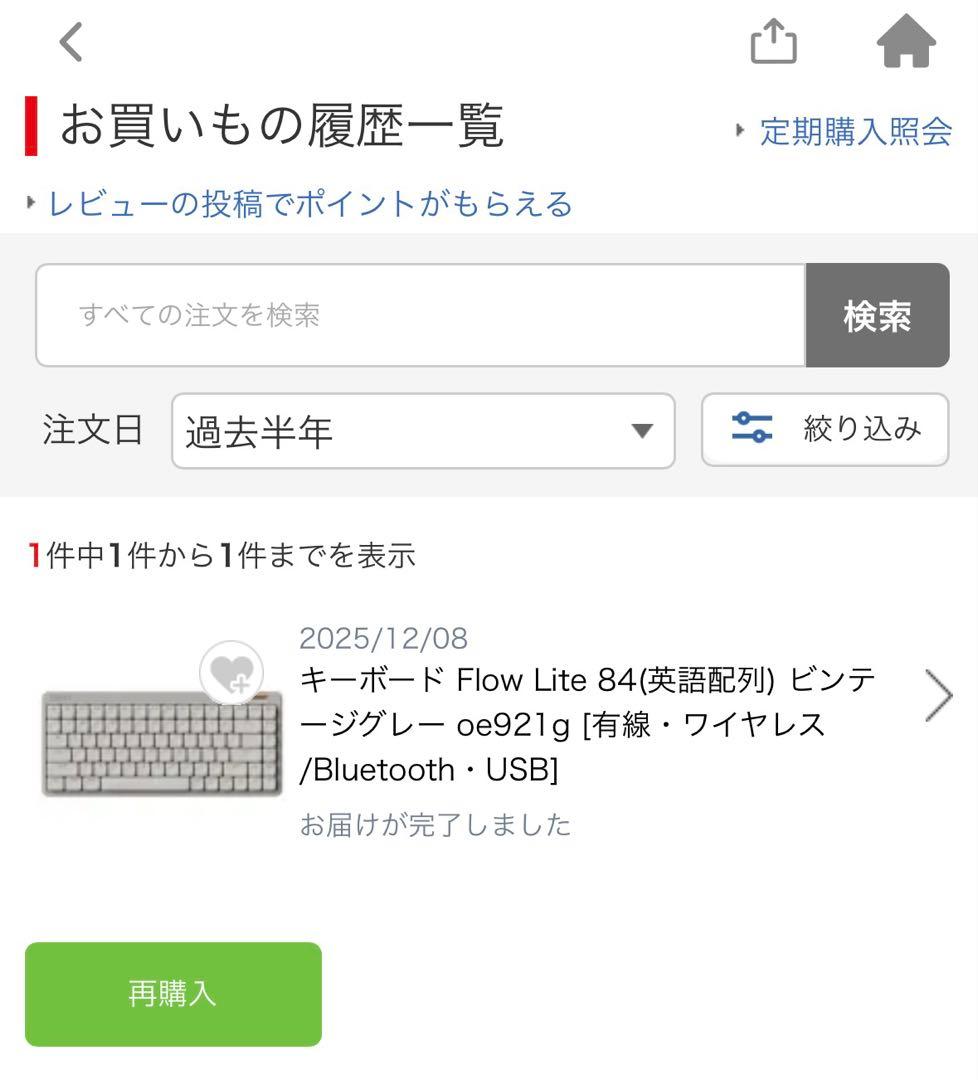This screenshot has height=1080, width=978.
Task: Tap the right arrow on the keyboard order
Action: point(938,694)
